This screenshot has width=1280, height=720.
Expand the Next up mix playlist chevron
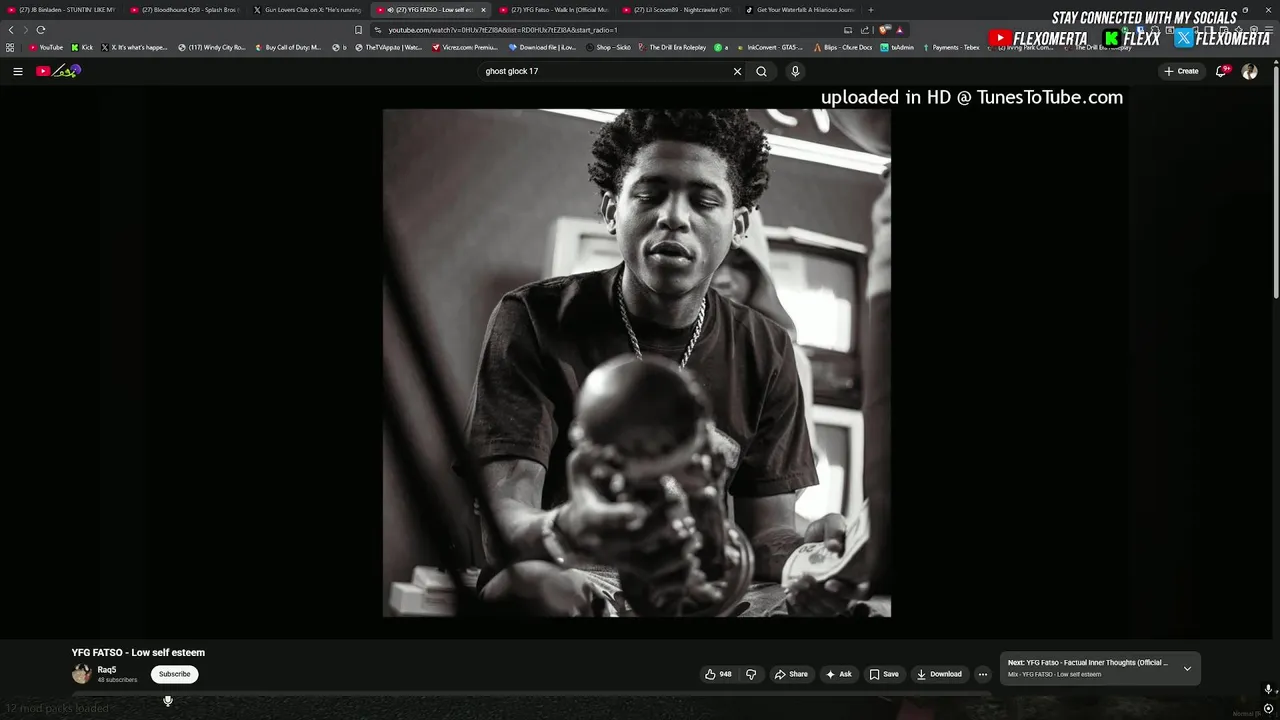click(1187, 668)
